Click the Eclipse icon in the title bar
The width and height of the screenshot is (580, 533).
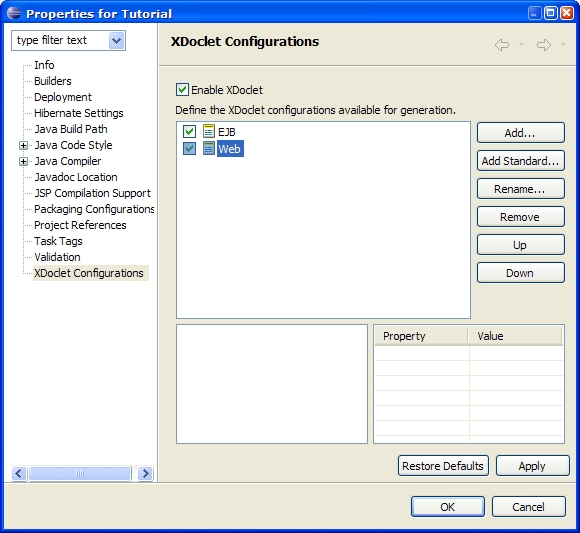14,13
